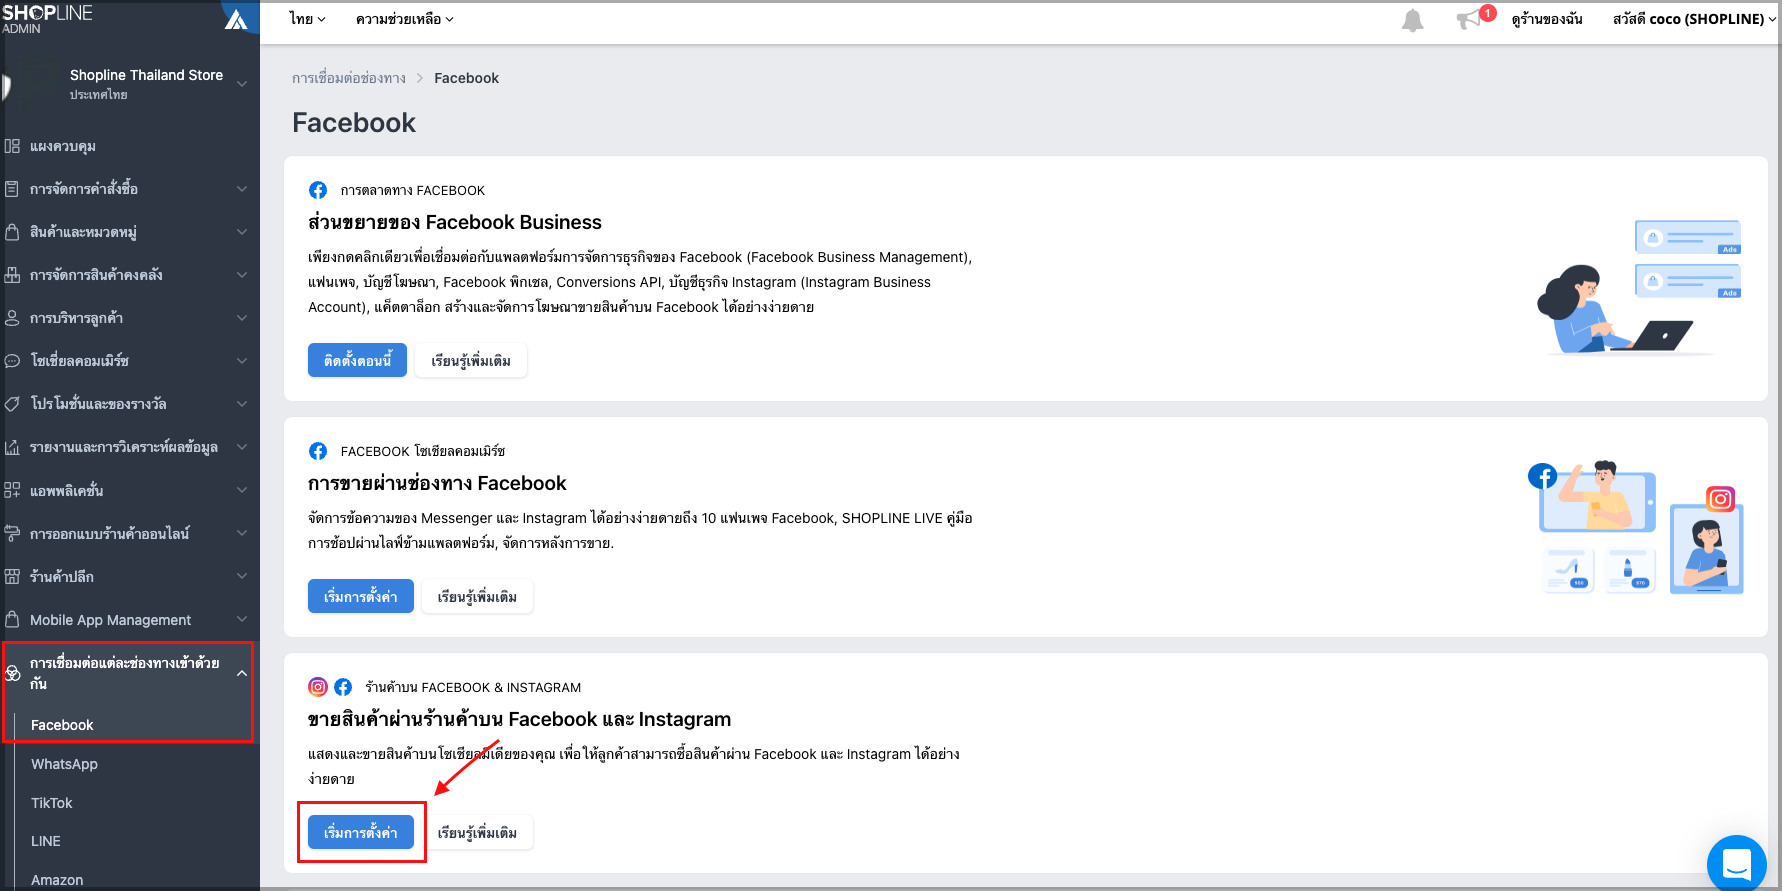Expand แอพพลิเคชั่น menu chevron

click(x=242, y=490)
